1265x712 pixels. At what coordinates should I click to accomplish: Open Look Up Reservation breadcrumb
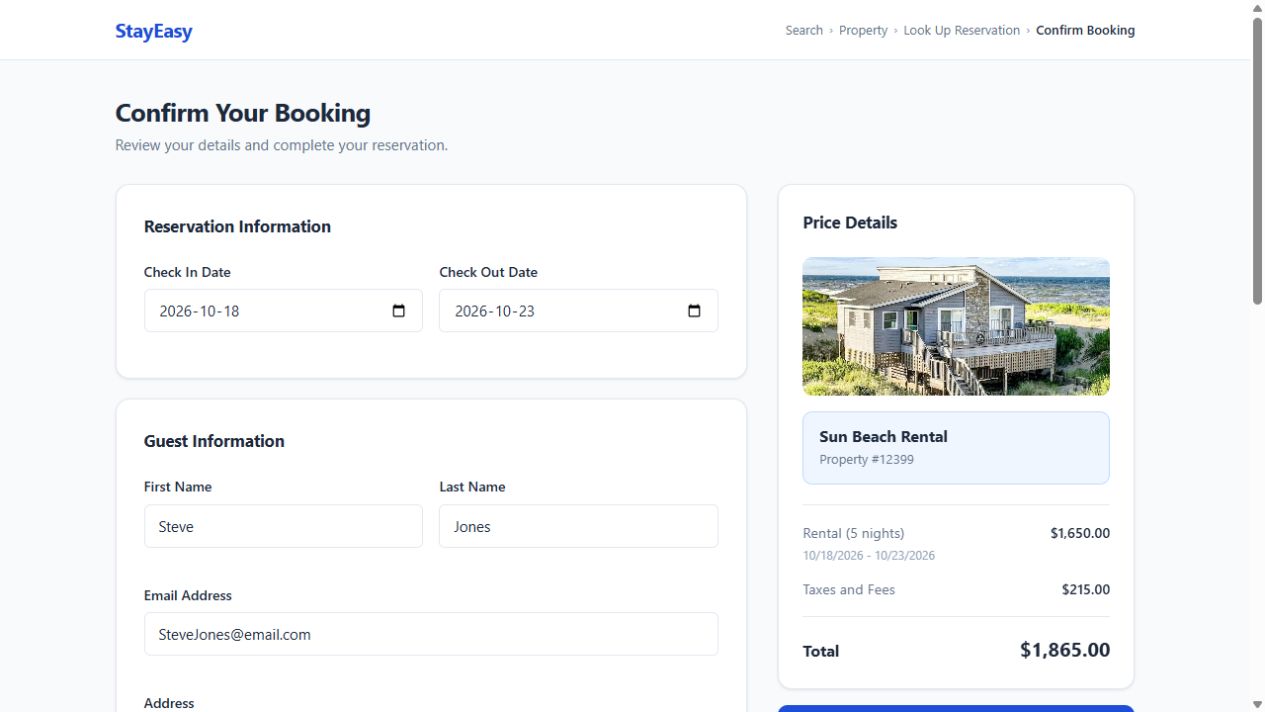tap(962, 30)
